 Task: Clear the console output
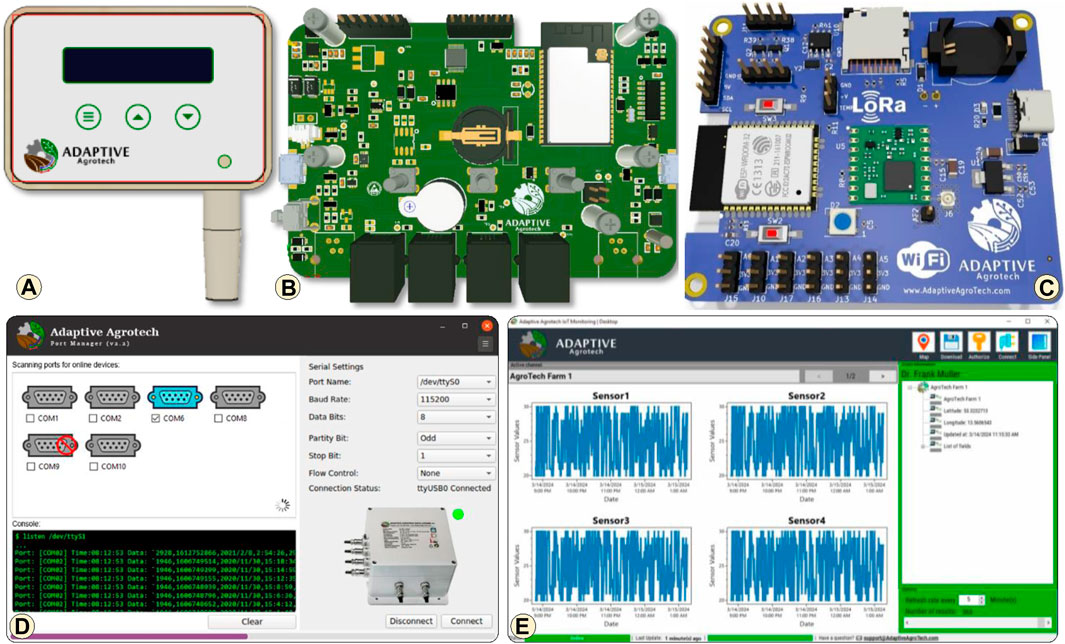coord(252,622)
